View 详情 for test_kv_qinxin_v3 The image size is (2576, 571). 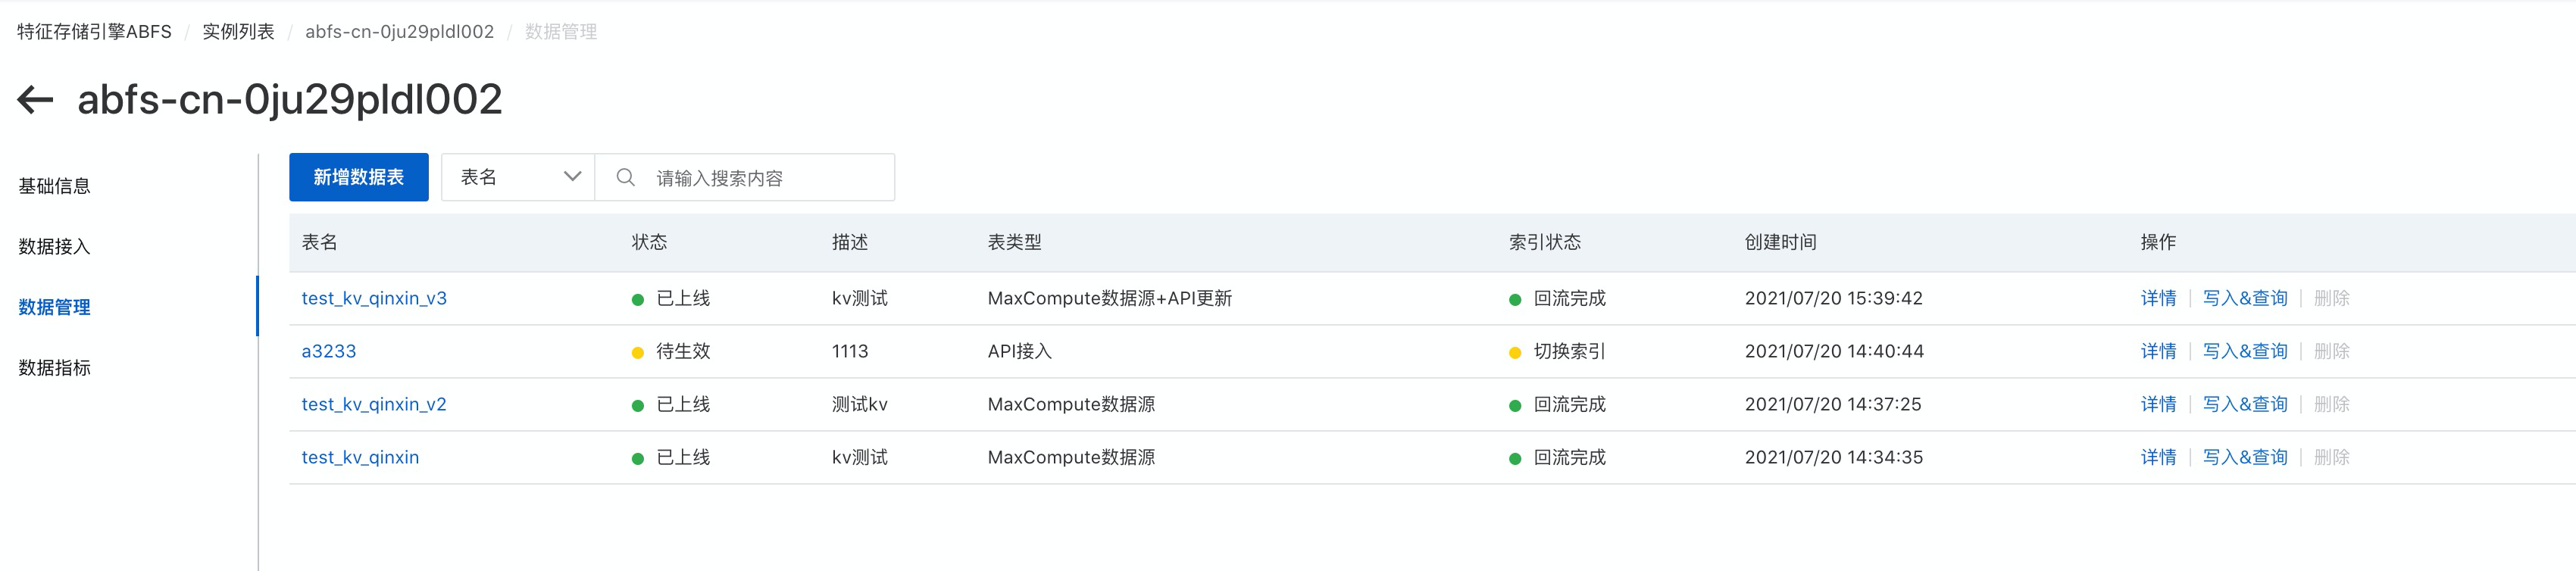click(2158, 298)
